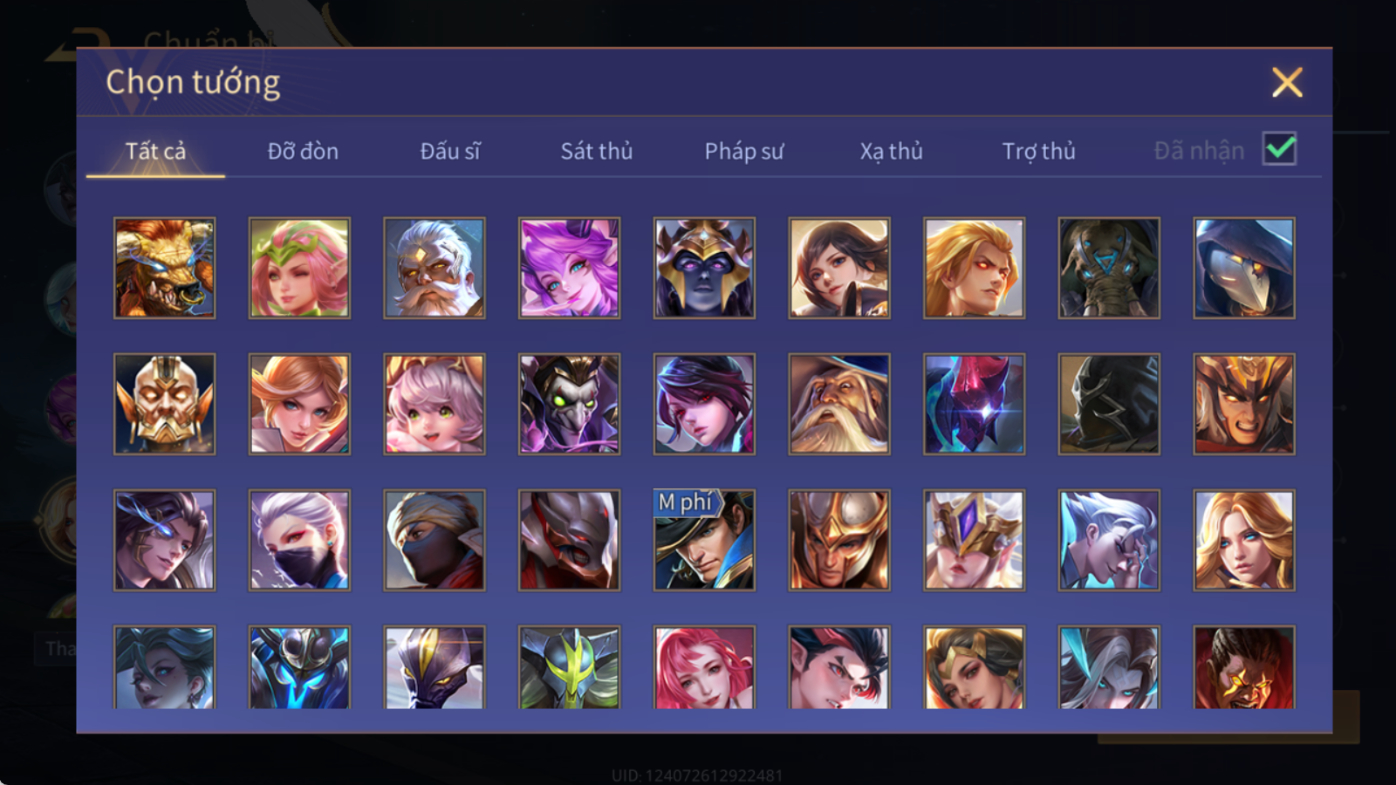Screen dimensions: 1396x785
Task: Toggle the Đã nhận checkbox
Action: pyautogui.click(x=1280, y=149)
